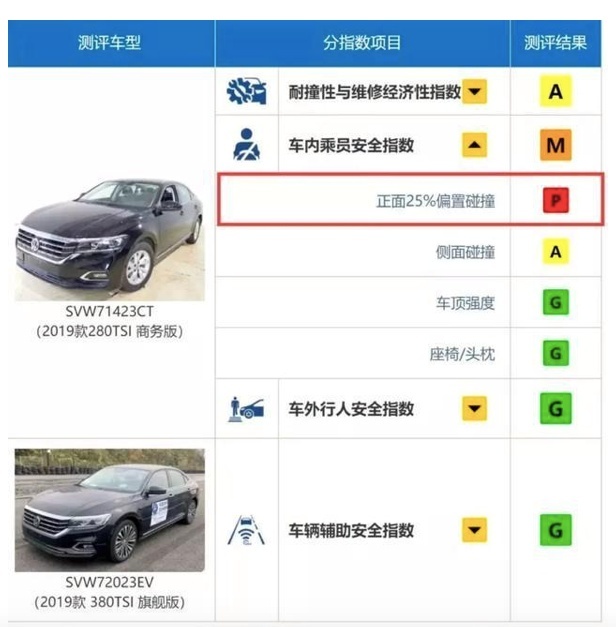This screenshot has width=616, height=627.
Task: Click the vehicle assistance safety radar icon
Action: tap(246, 530)
